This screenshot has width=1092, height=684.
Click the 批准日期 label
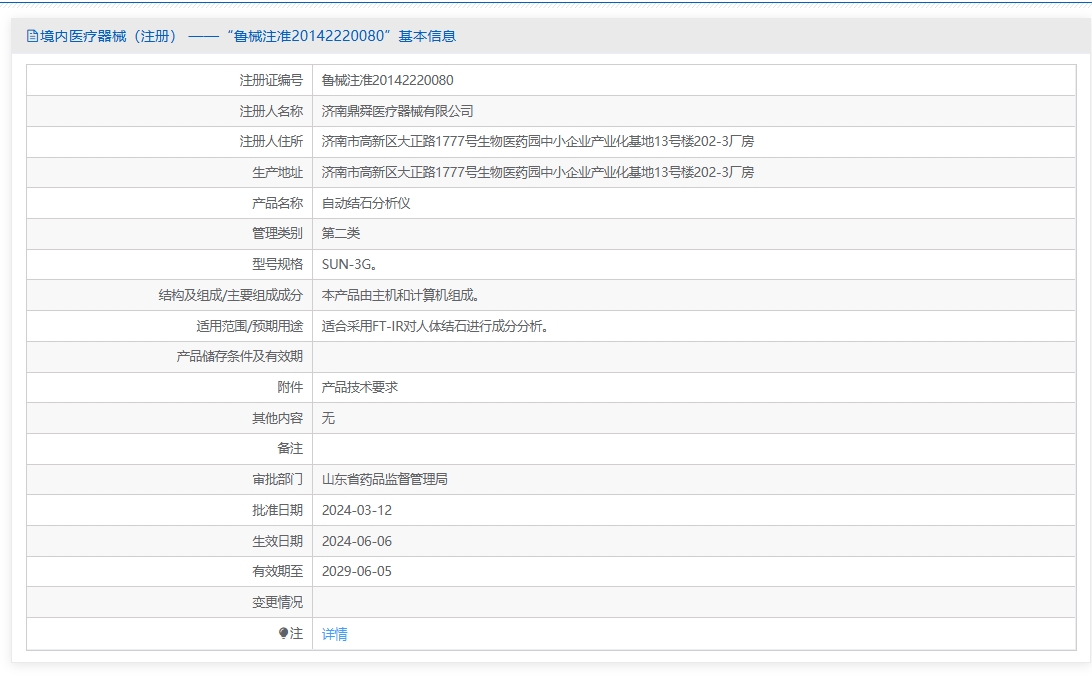click(277, 511)
